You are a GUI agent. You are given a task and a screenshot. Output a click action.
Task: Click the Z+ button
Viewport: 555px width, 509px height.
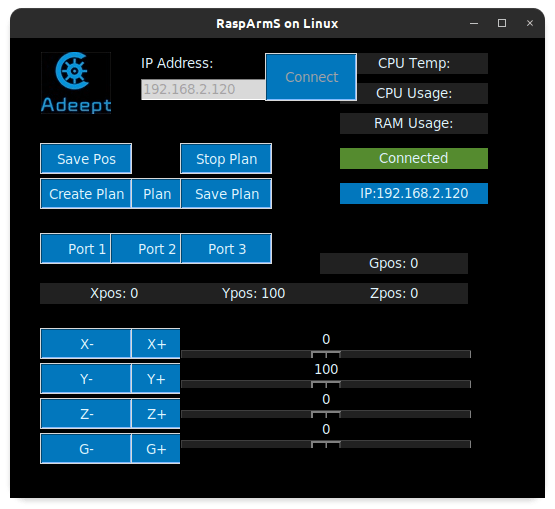pyautogui.click(x=156, y=414)
